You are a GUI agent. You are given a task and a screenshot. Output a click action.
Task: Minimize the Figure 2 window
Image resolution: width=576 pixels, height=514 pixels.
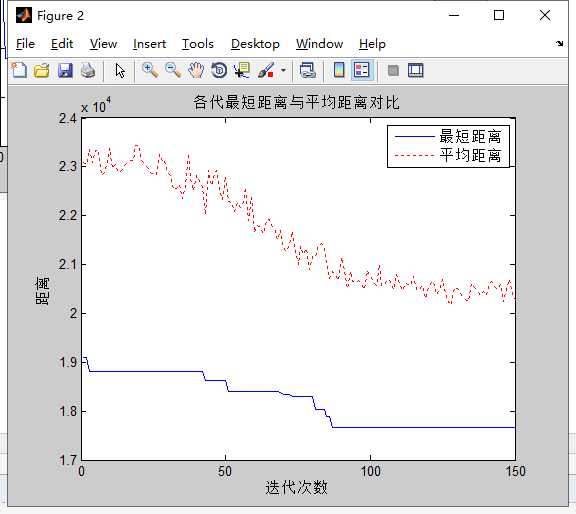click(x=454, y=15)
